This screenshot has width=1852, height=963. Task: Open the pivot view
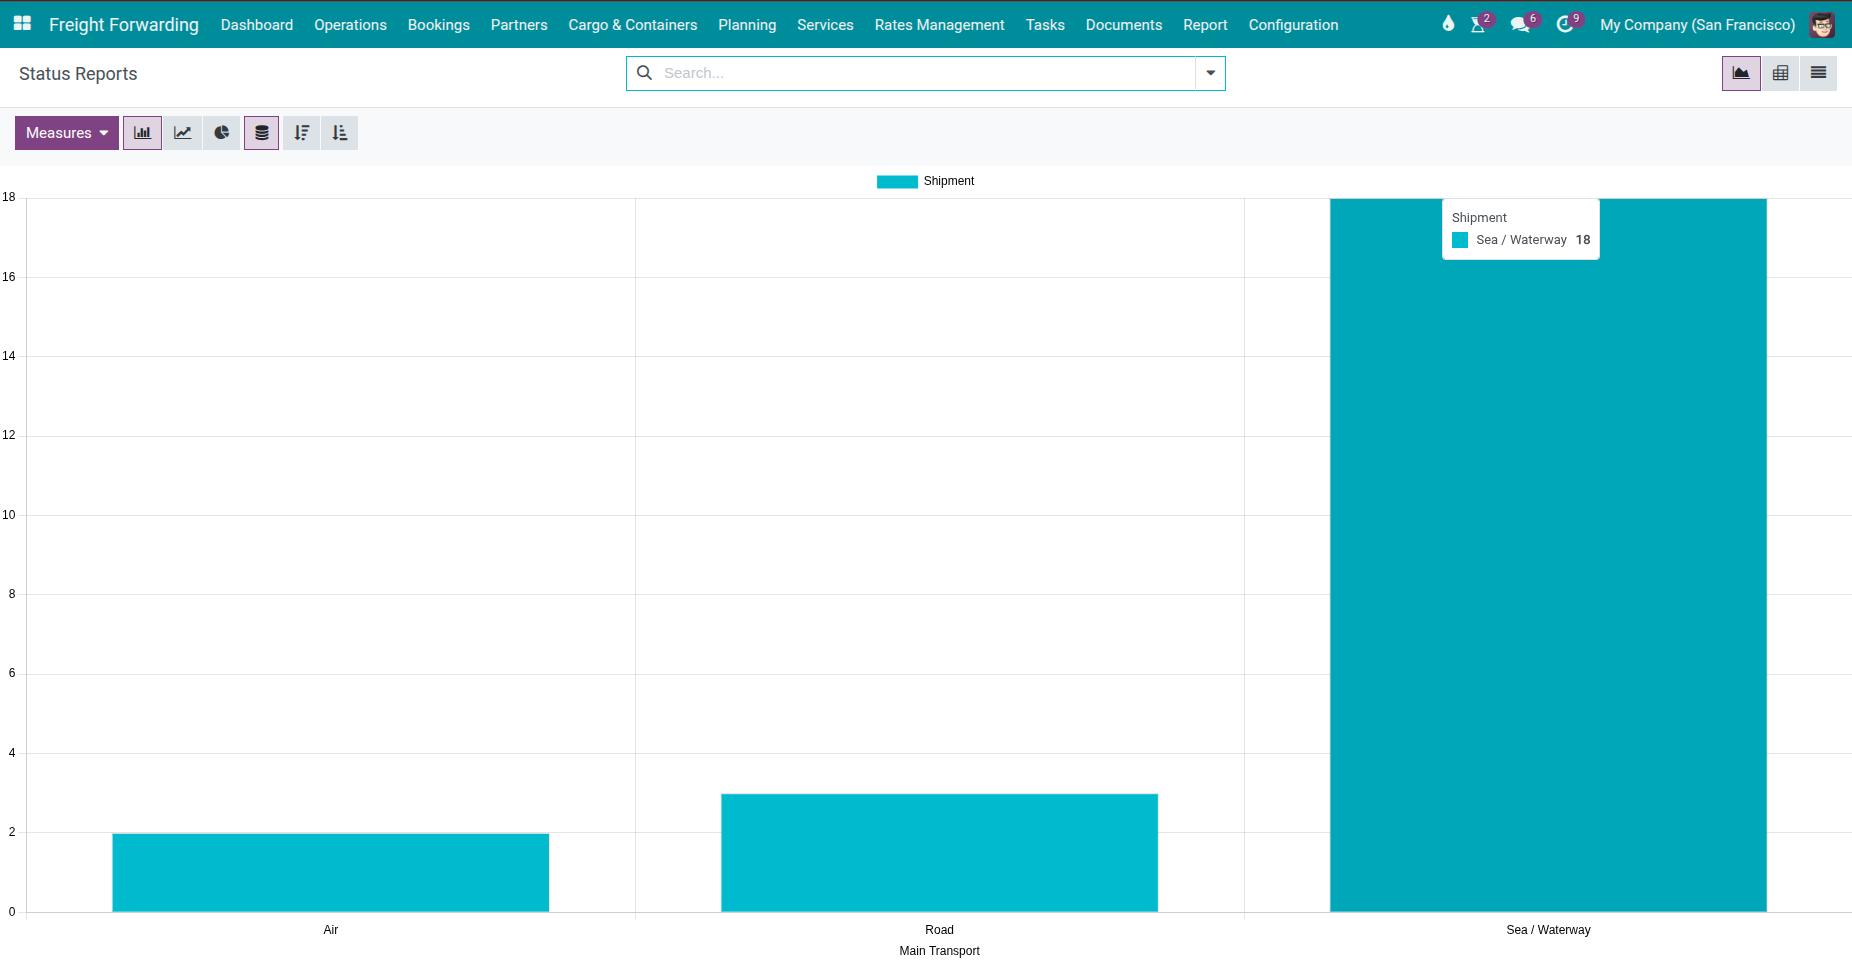[x=1780, y=72]
